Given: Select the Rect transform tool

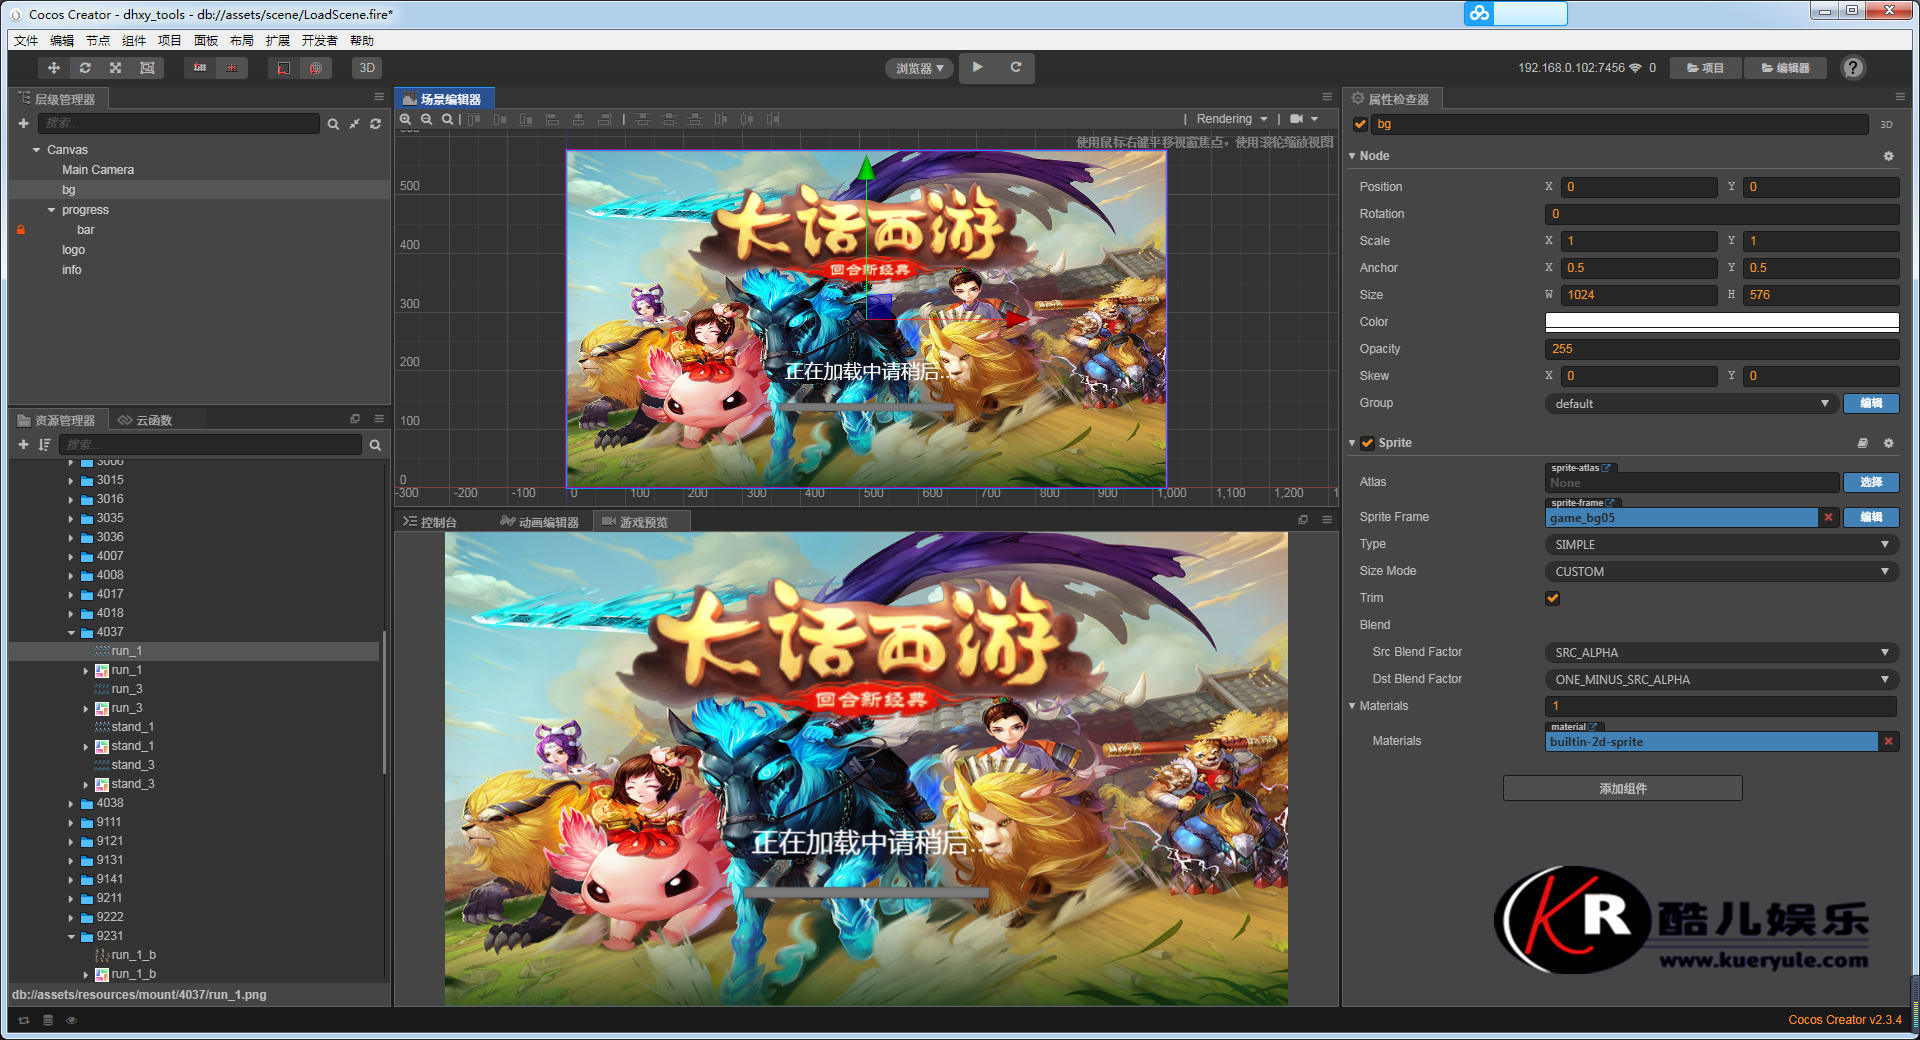Looking at the screenshot, I should 147,68.
